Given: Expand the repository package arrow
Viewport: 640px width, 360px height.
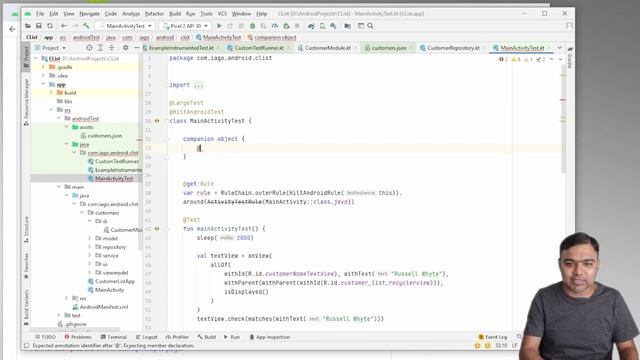Looking at the screenshot, I should [x=89, y=247].
